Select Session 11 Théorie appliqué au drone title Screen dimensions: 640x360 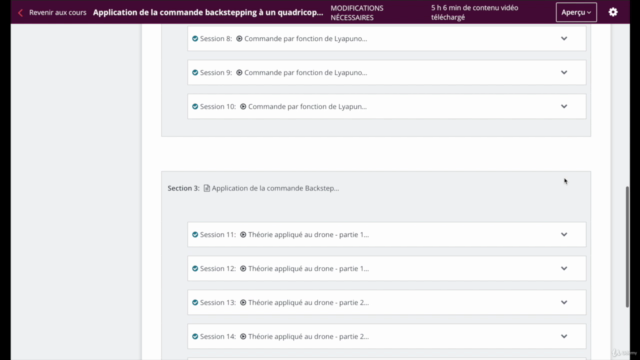pyautogui.click(x=308, y=235)
